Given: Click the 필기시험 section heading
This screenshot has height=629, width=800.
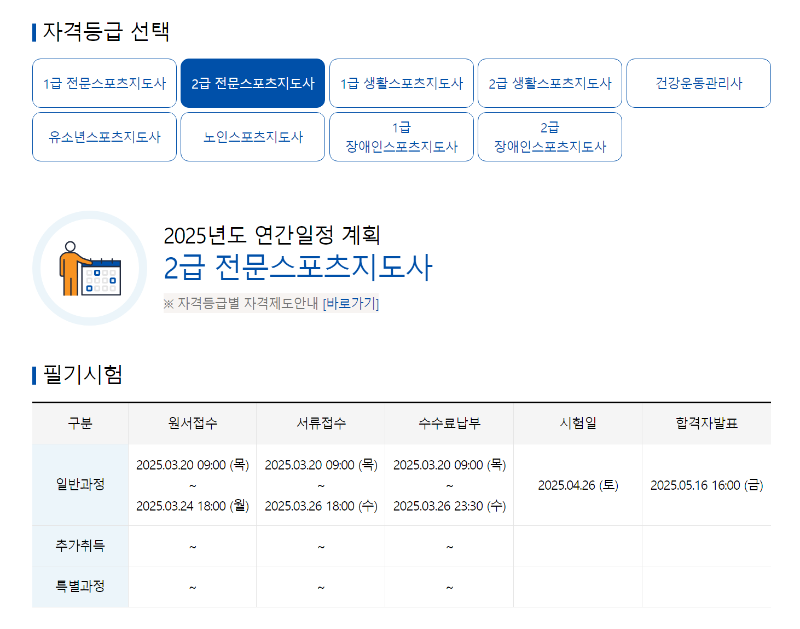Looking at the screenshot, I should pos(82,375).
